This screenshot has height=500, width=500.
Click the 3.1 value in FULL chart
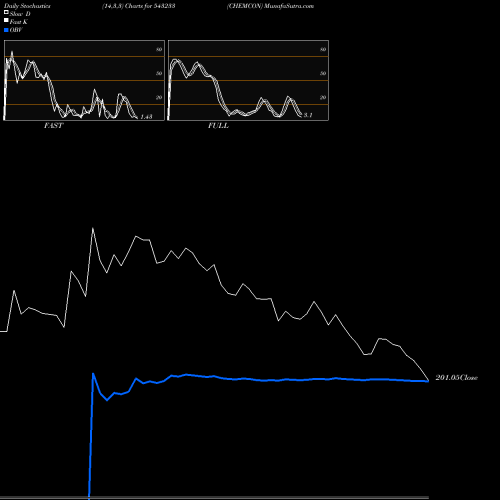click(x=308, y=115)
